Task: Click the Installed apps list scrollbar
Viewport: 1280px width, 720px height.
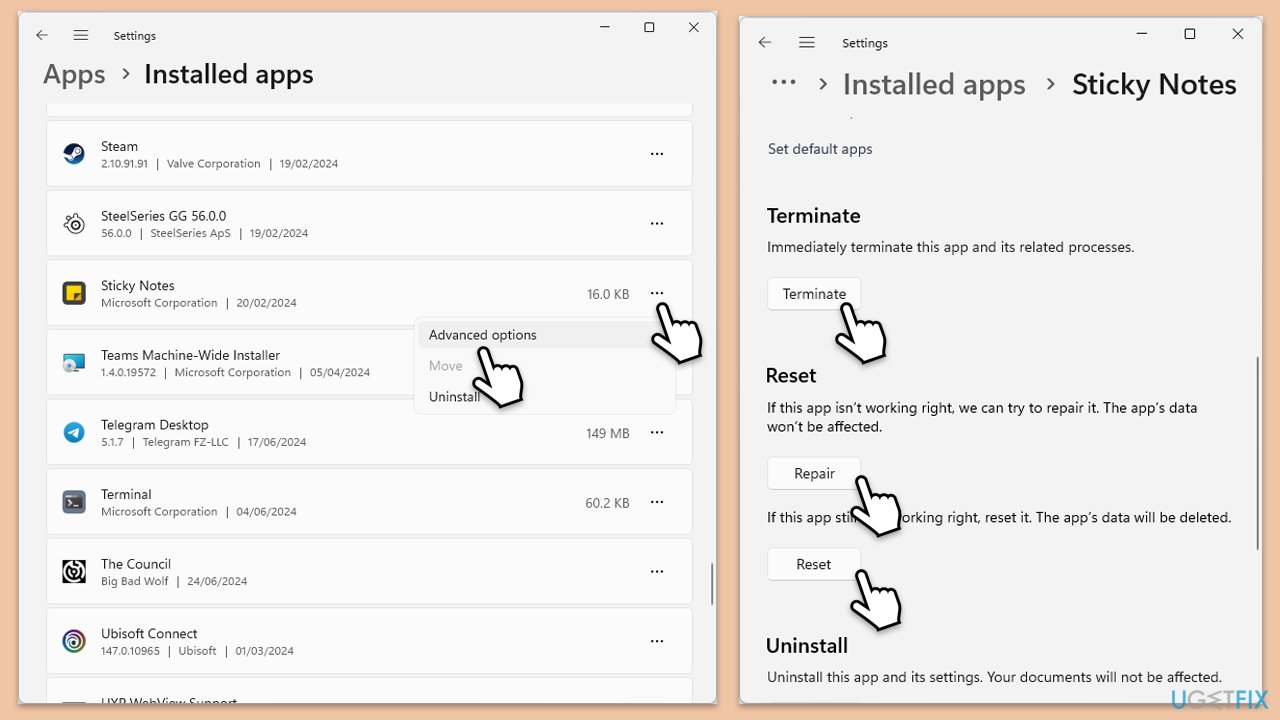Action: pos(711,583)
